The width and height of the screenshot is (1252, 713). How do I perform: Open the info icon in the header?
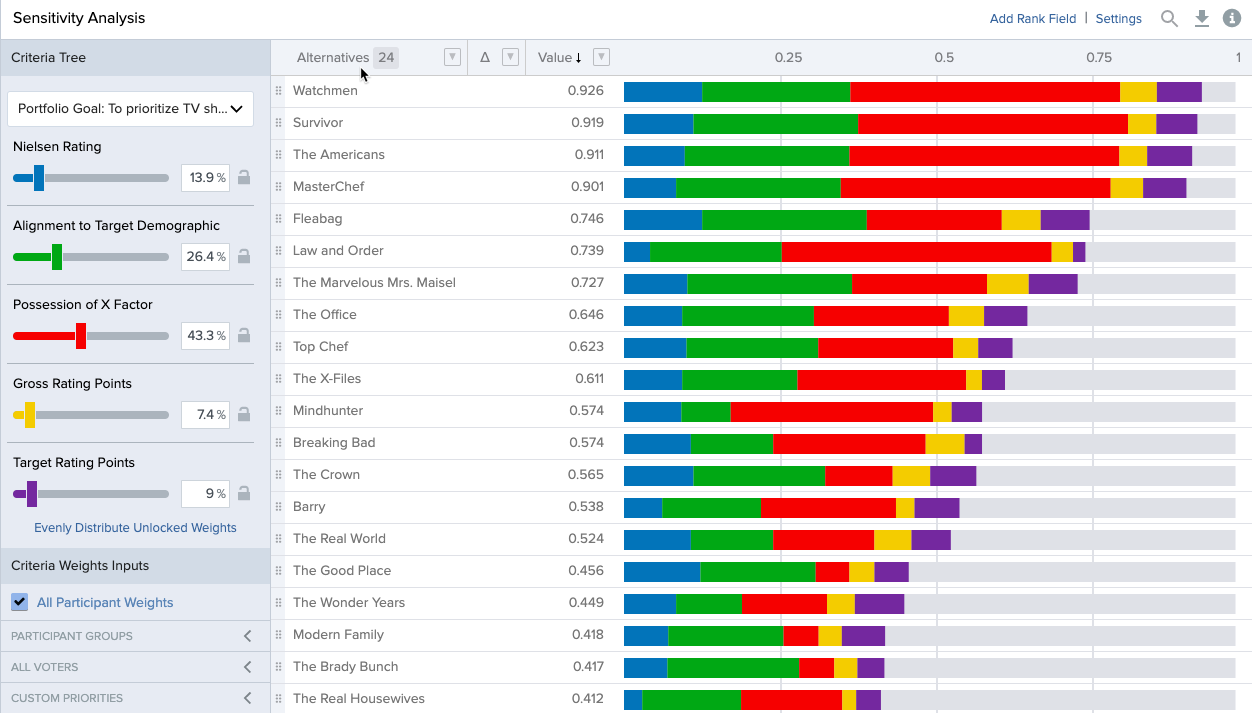(1232, 18)
